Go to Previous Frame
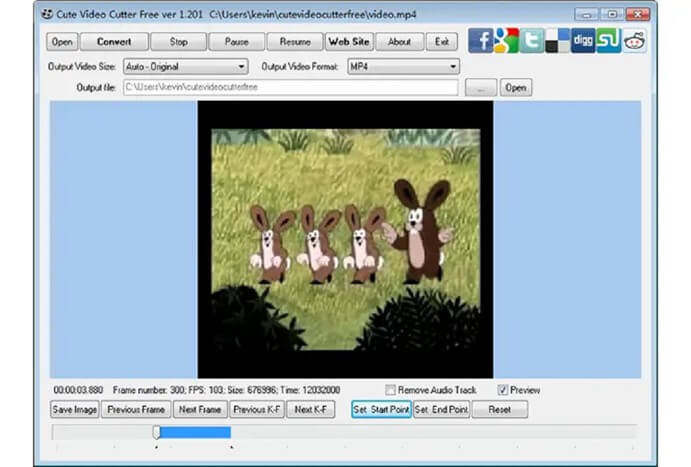 (136, 410)
